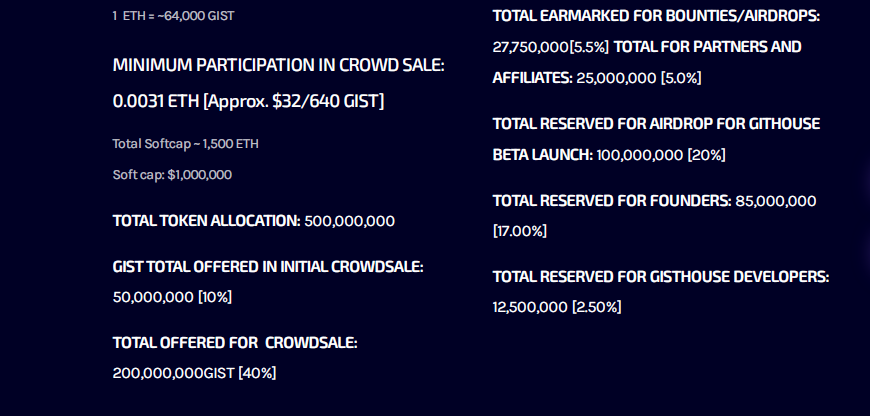Select the Soft cap $1,000,000 line

coord(172,175)
